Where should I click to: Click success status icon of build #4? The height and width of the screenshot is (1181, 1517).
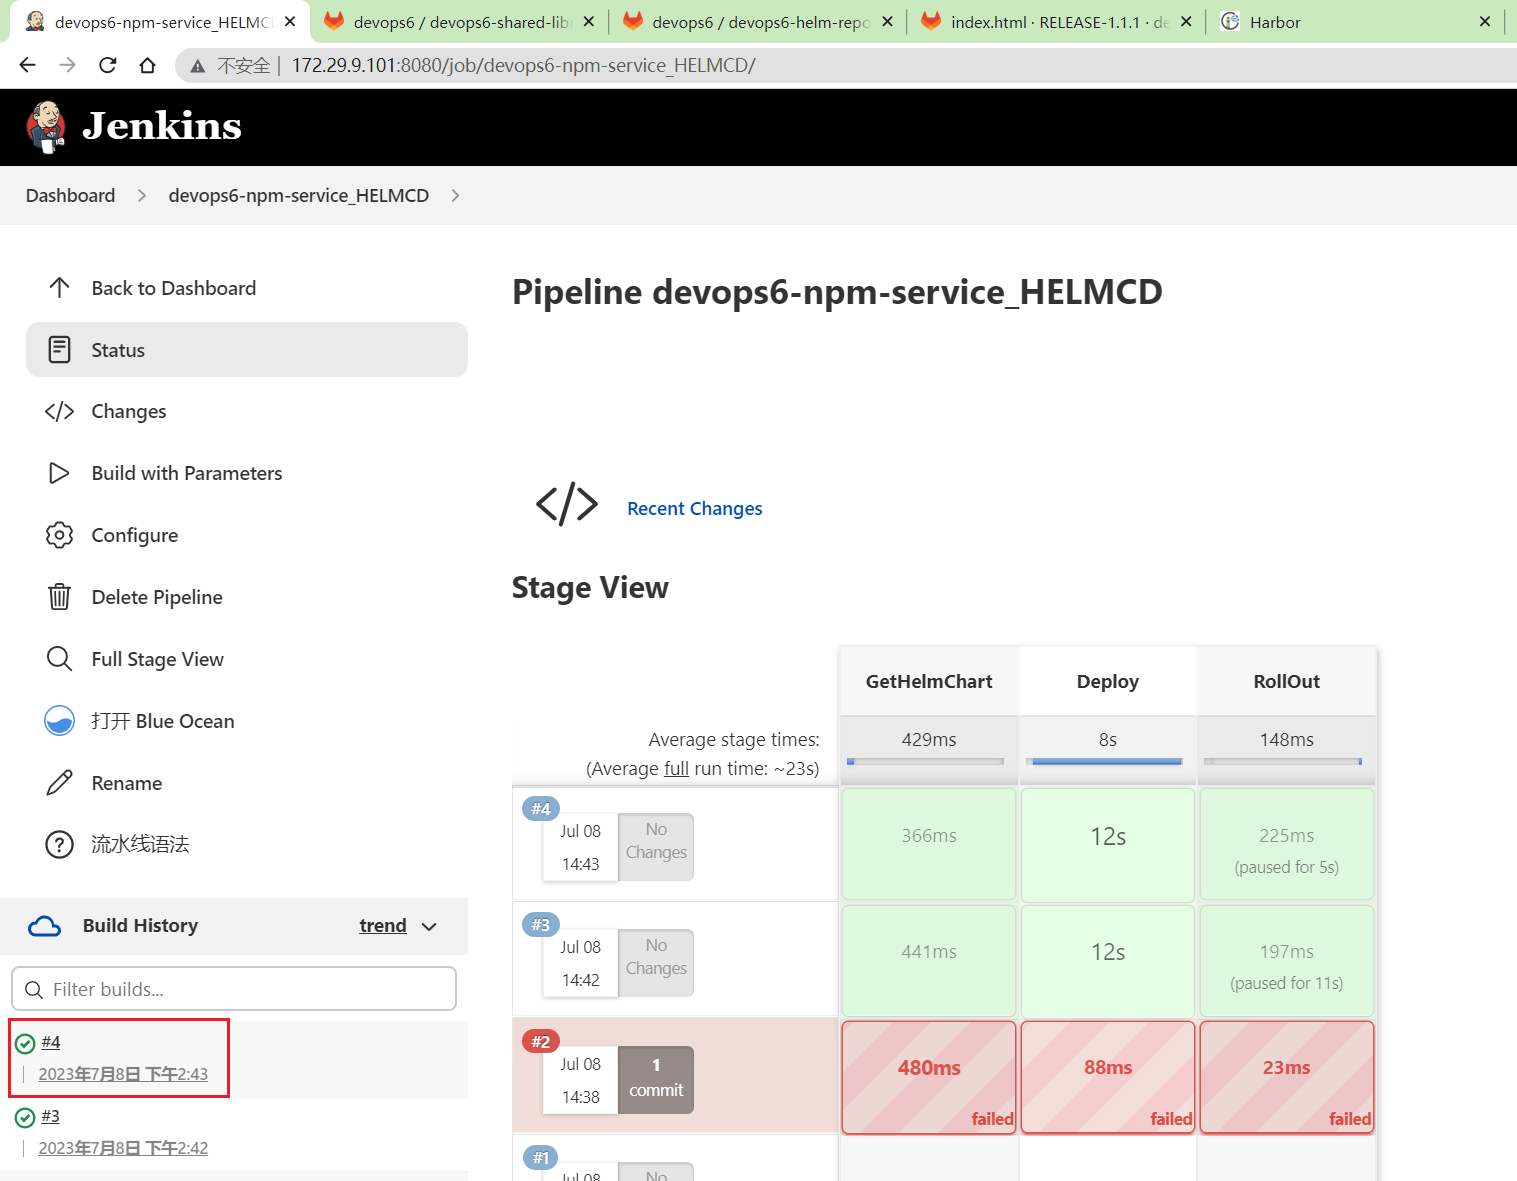pos(25,1044)
